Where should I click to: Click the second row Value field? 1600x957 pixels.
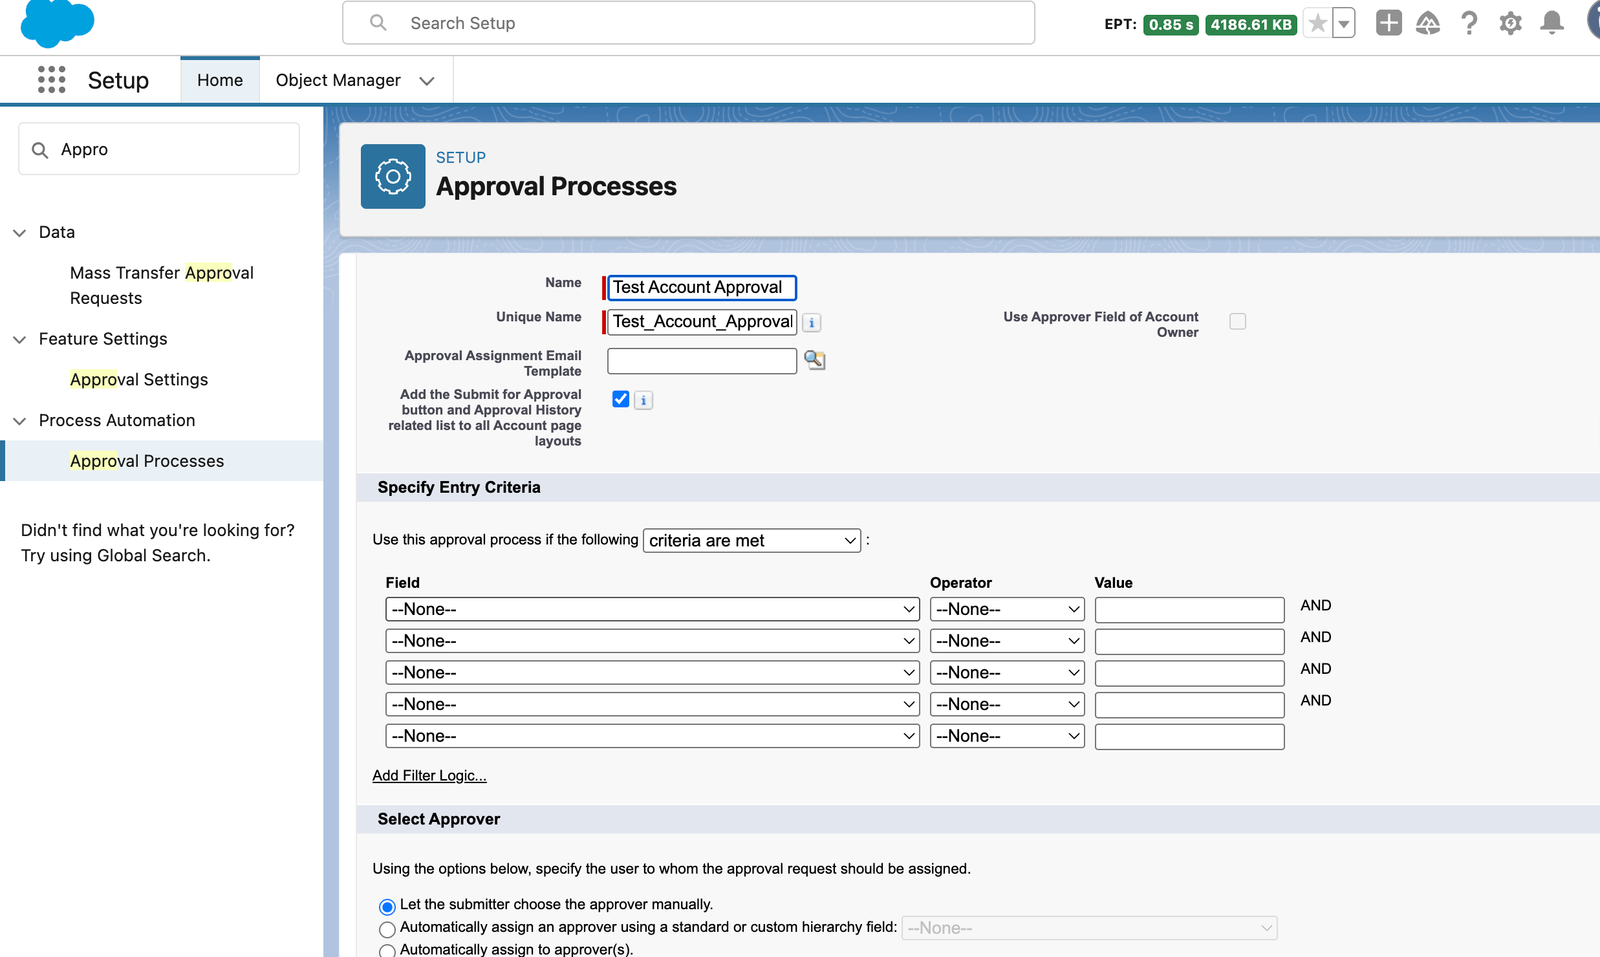click(x=1189, y=642)
